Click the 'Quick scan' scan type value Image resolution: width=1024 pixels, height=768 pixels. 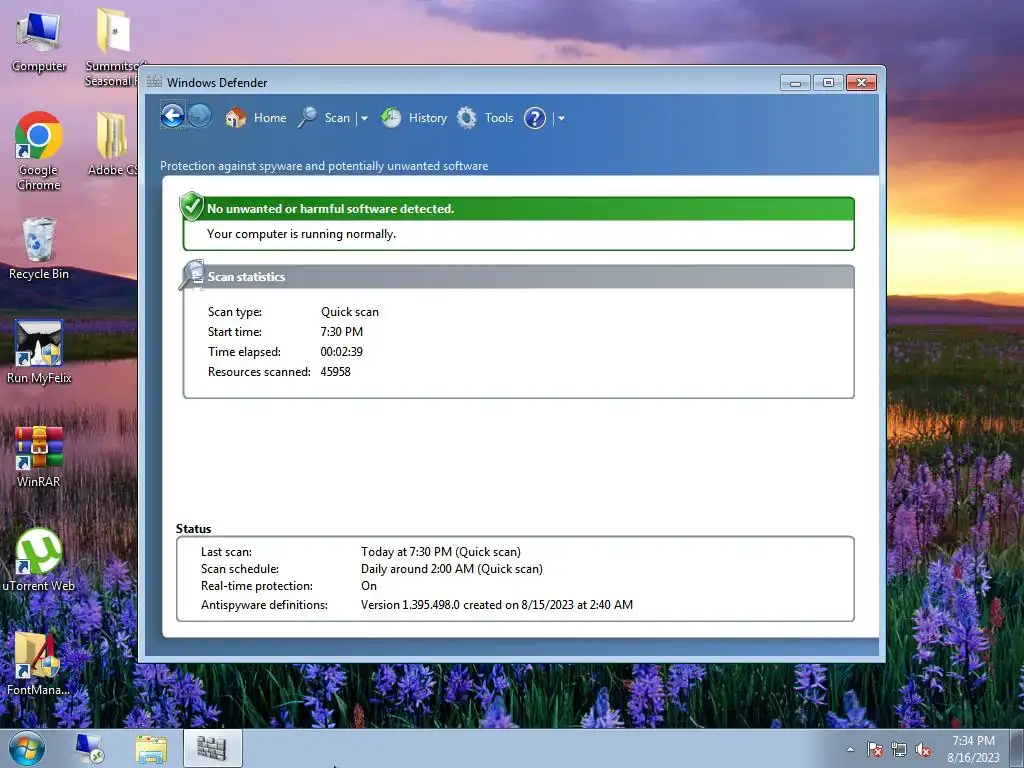349,312
